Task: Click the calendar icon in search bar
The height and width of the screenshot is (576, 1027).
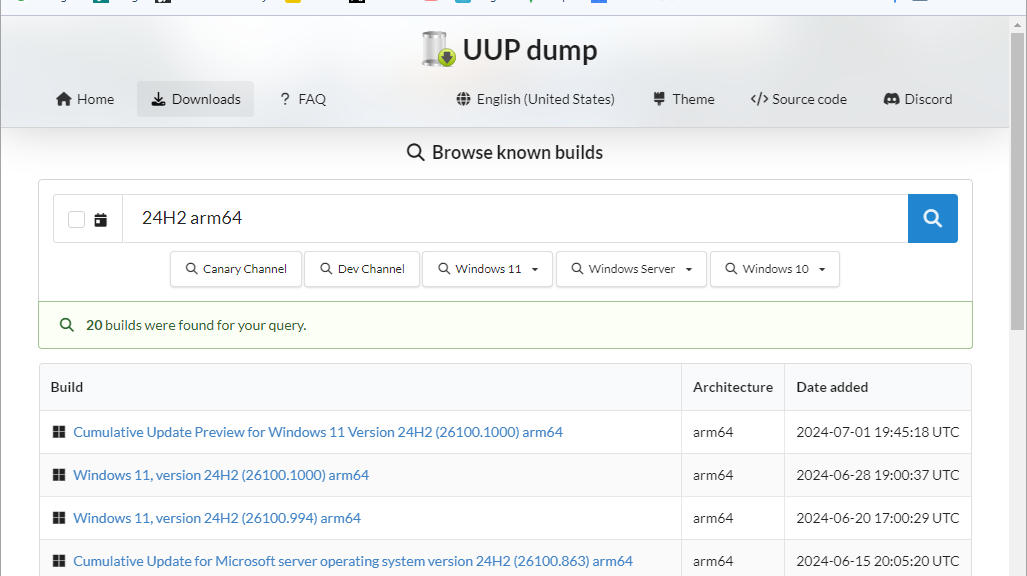Action: coord(100,220)
